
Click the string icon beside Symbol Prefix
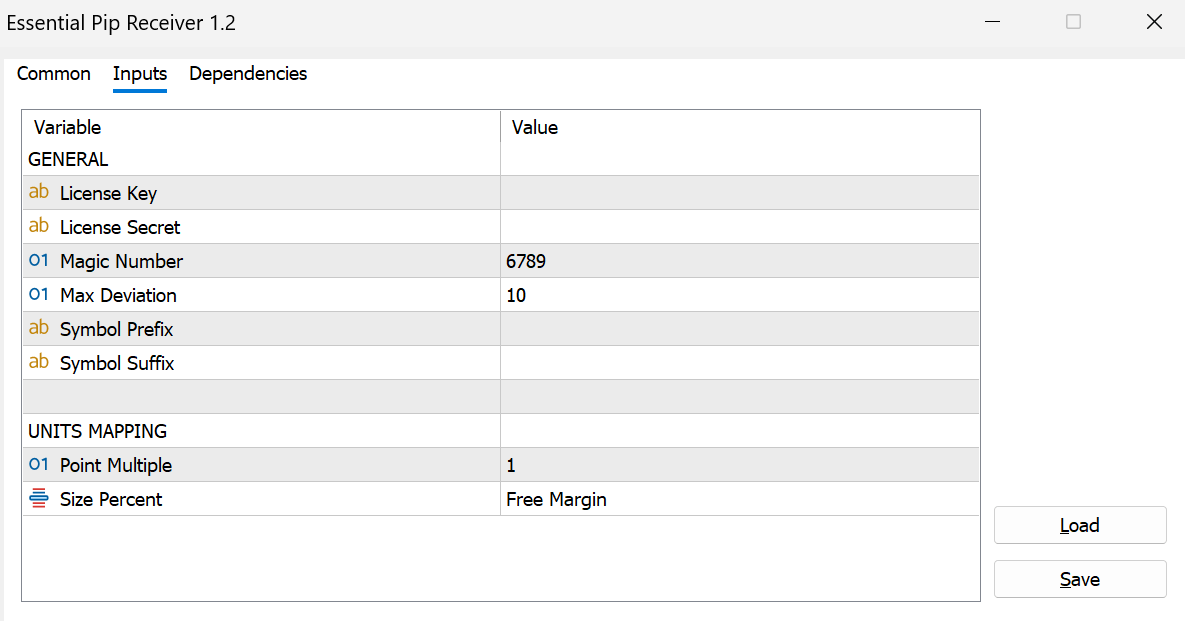click(x=39, y=328)
